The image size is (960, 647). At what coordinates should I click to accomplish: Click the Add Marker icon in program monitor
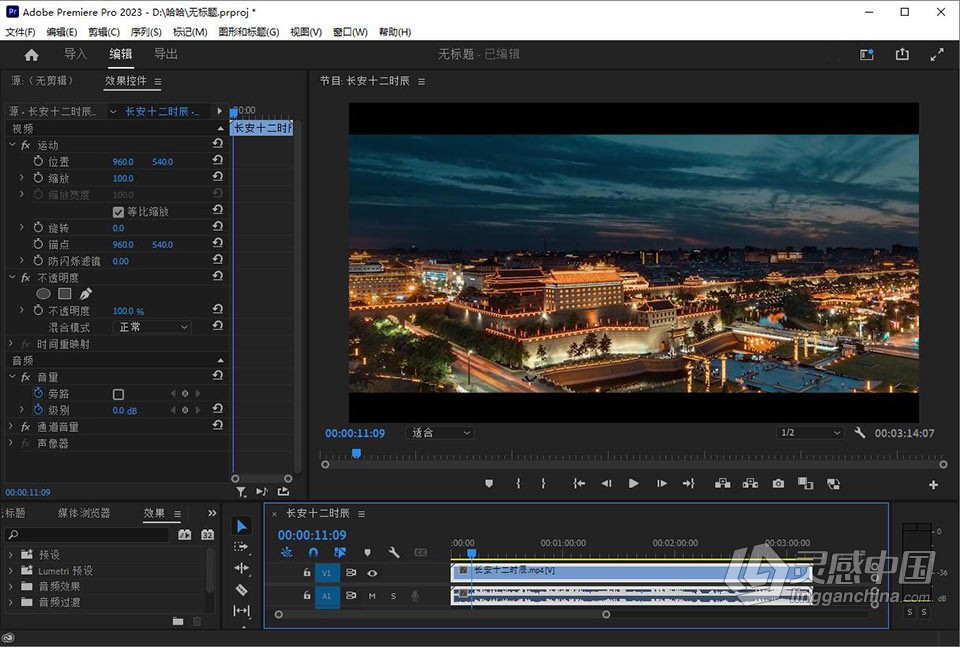488,483
